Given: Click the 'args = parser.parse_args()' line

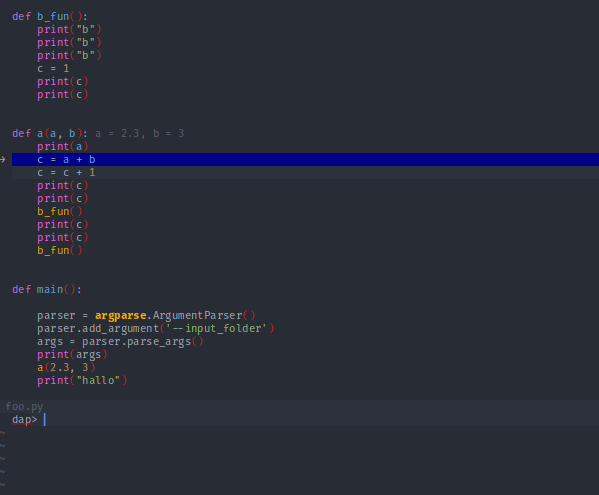Looking at the screenshot, I should pos(120,341).
